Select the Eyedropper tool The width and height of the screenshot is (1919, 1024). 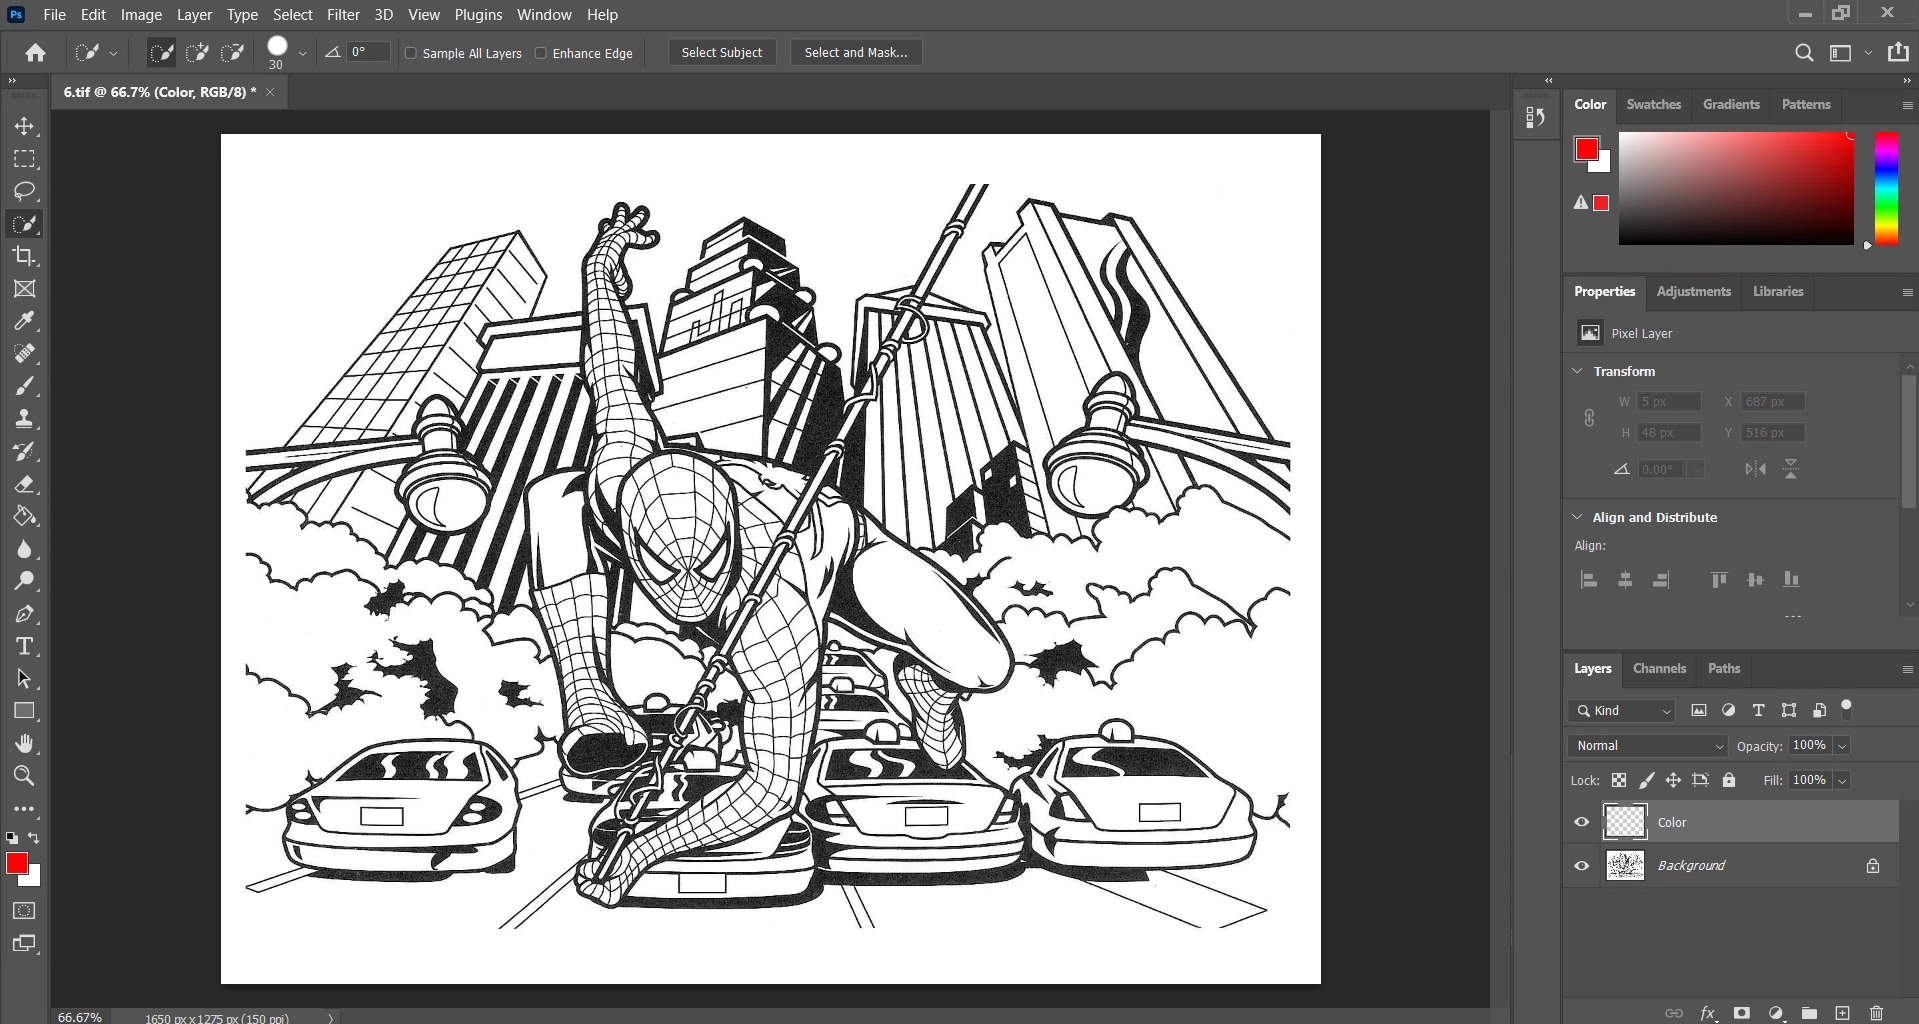pyautogui.click(x=24, y=321)
